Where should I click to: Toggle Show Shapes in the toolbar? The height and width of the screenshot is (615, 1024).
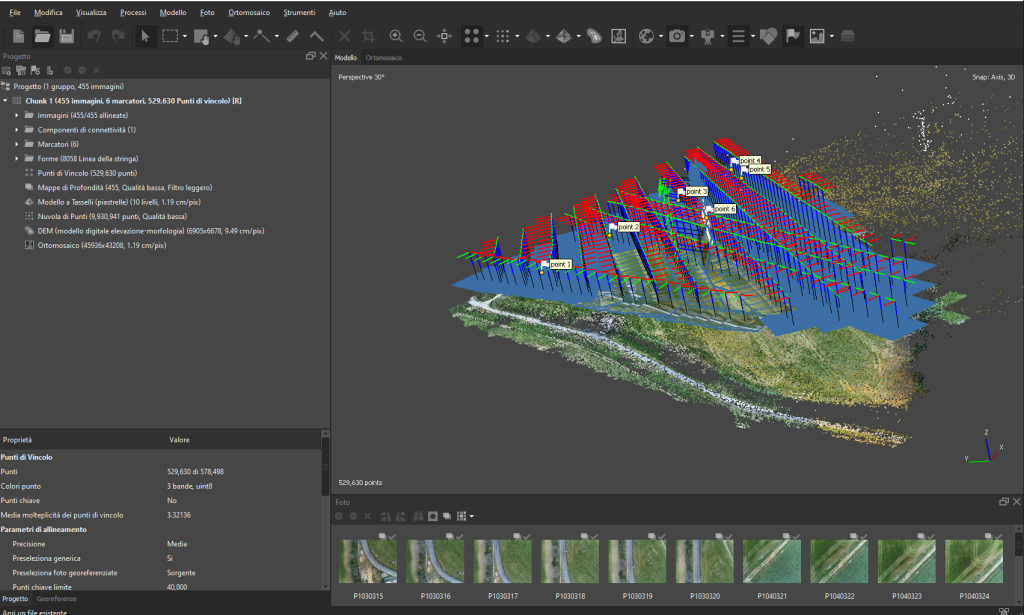[x=769, y=37]
